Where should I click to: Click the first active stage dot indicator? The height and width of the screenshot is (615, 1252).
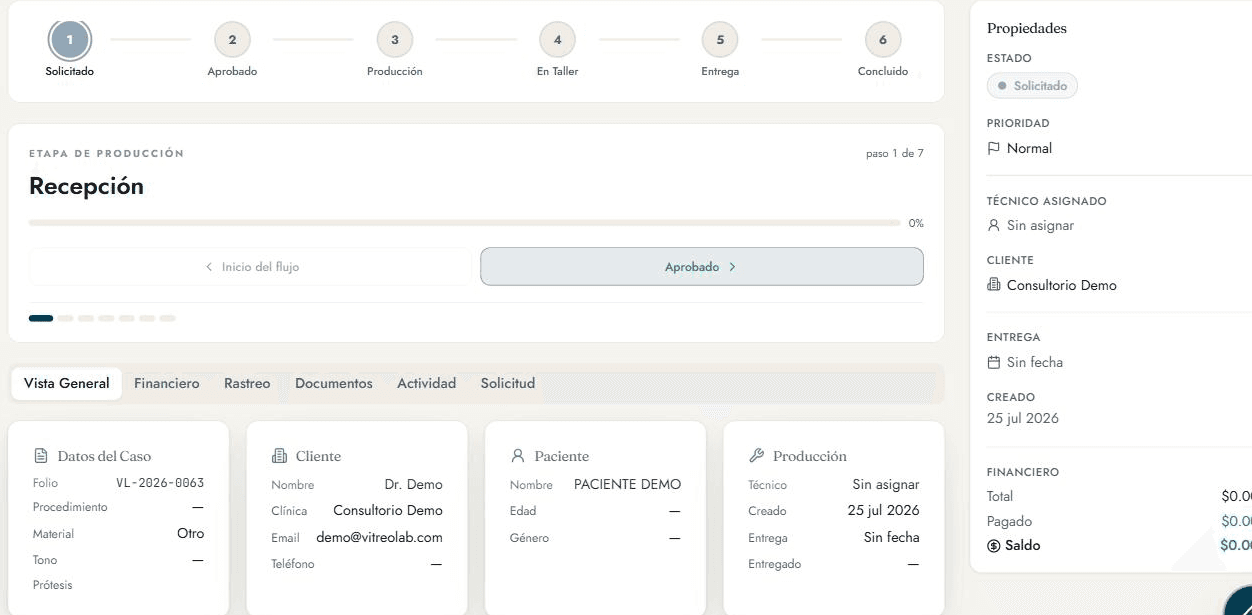coord(41,318)
